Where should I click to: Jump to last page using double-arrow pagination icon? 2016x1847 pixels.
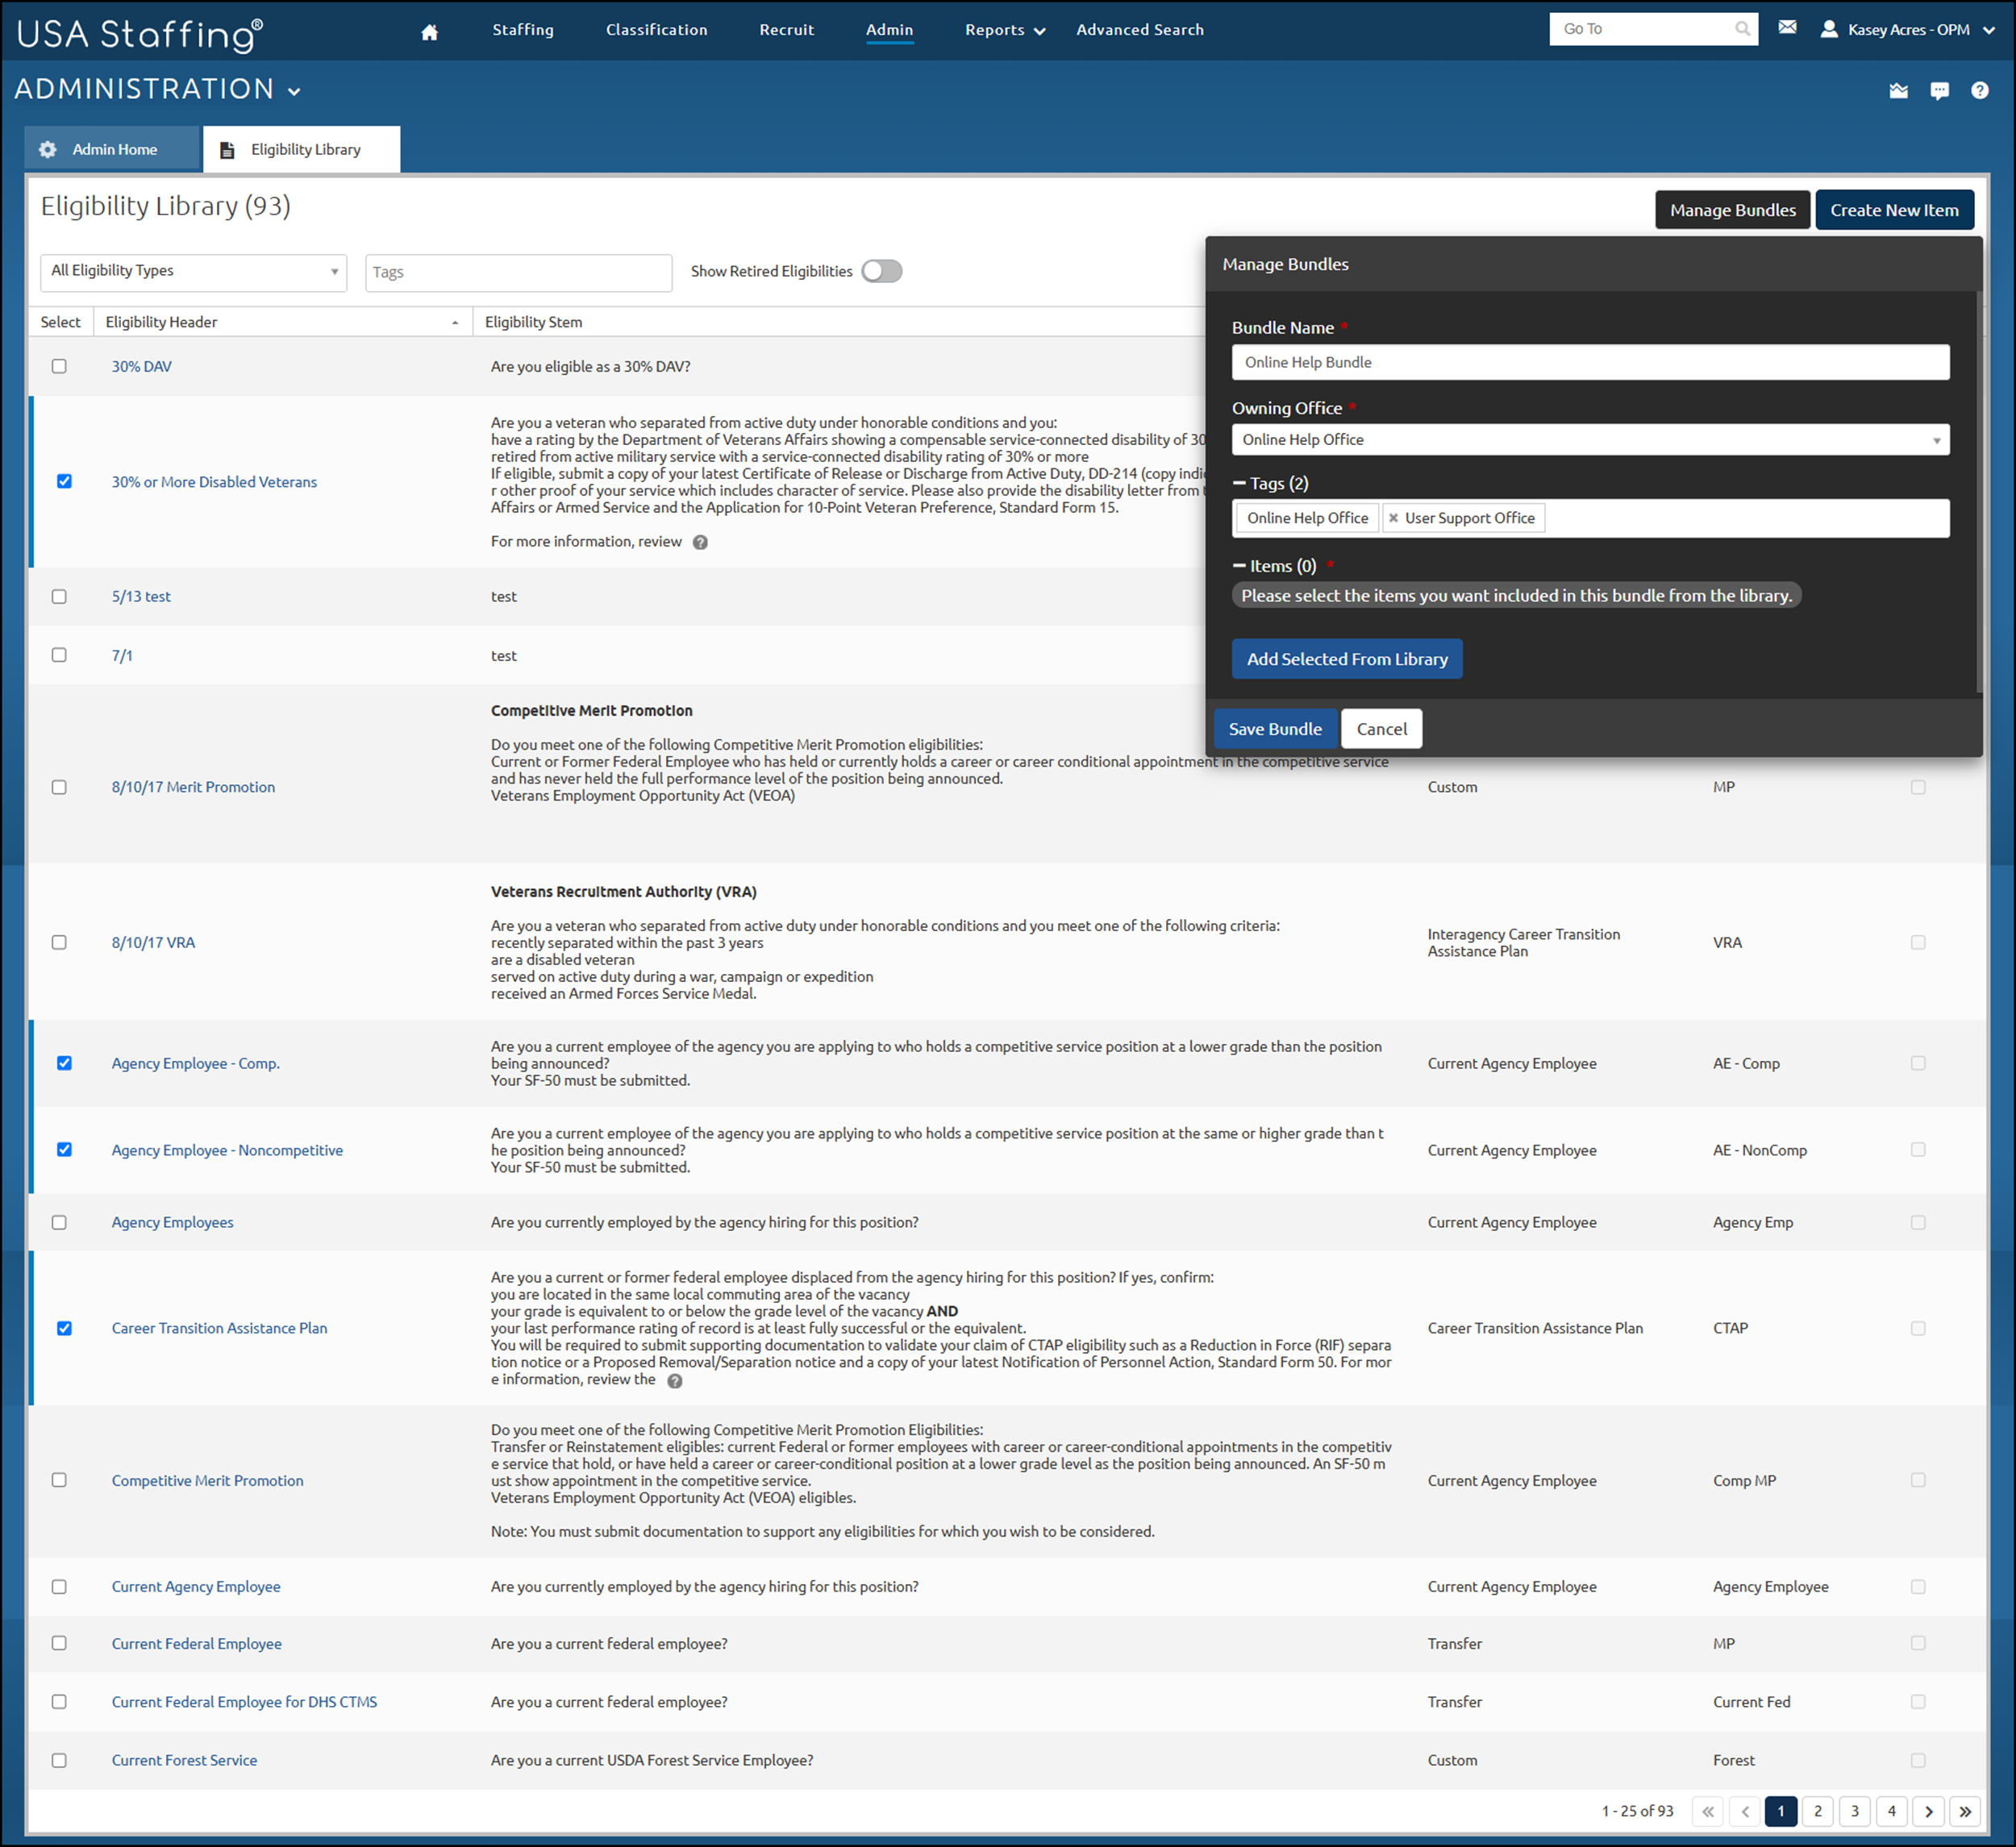pos(1964,1811)
